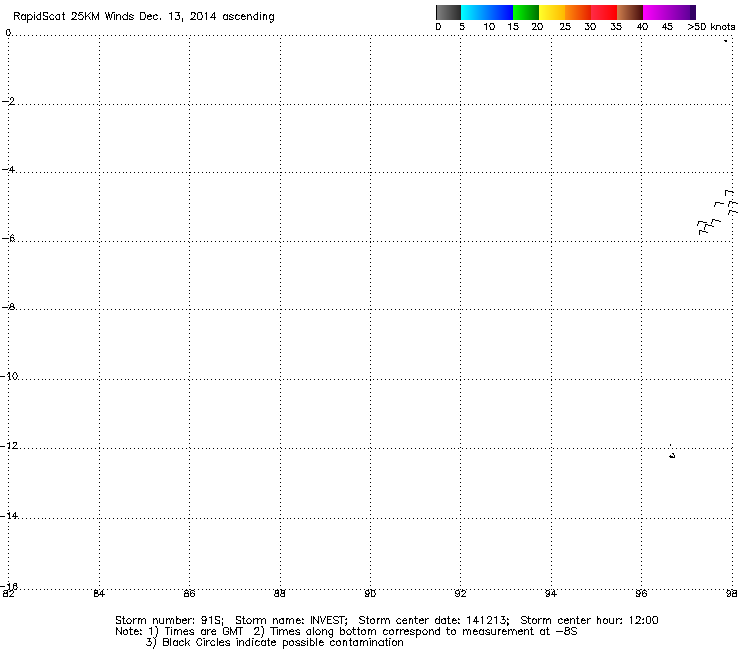The image size is (740, 650).
Task: Click the '96' longitude axis label
Action: coord(641,594)
